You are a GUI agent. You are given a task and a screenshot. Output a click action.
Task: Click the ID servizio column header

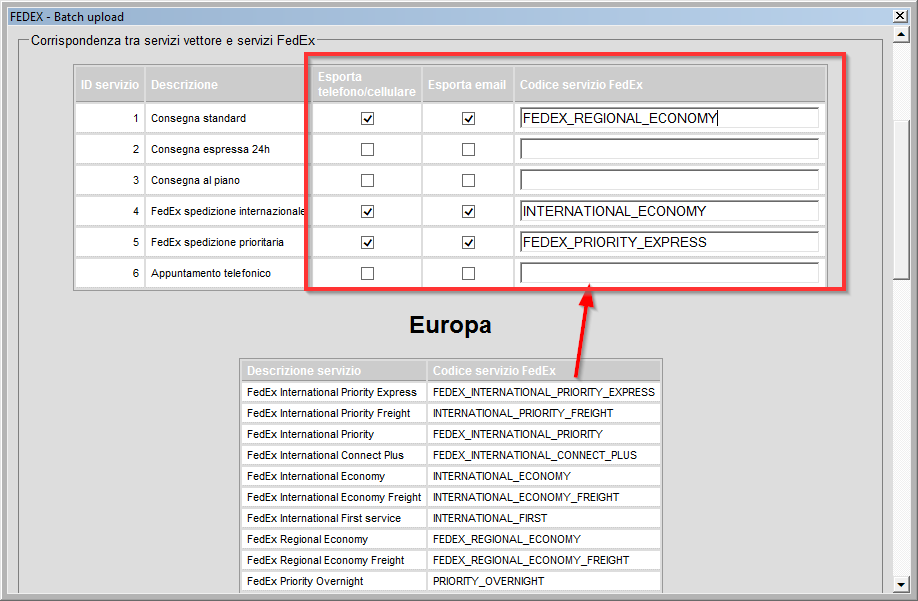(109, 84)
